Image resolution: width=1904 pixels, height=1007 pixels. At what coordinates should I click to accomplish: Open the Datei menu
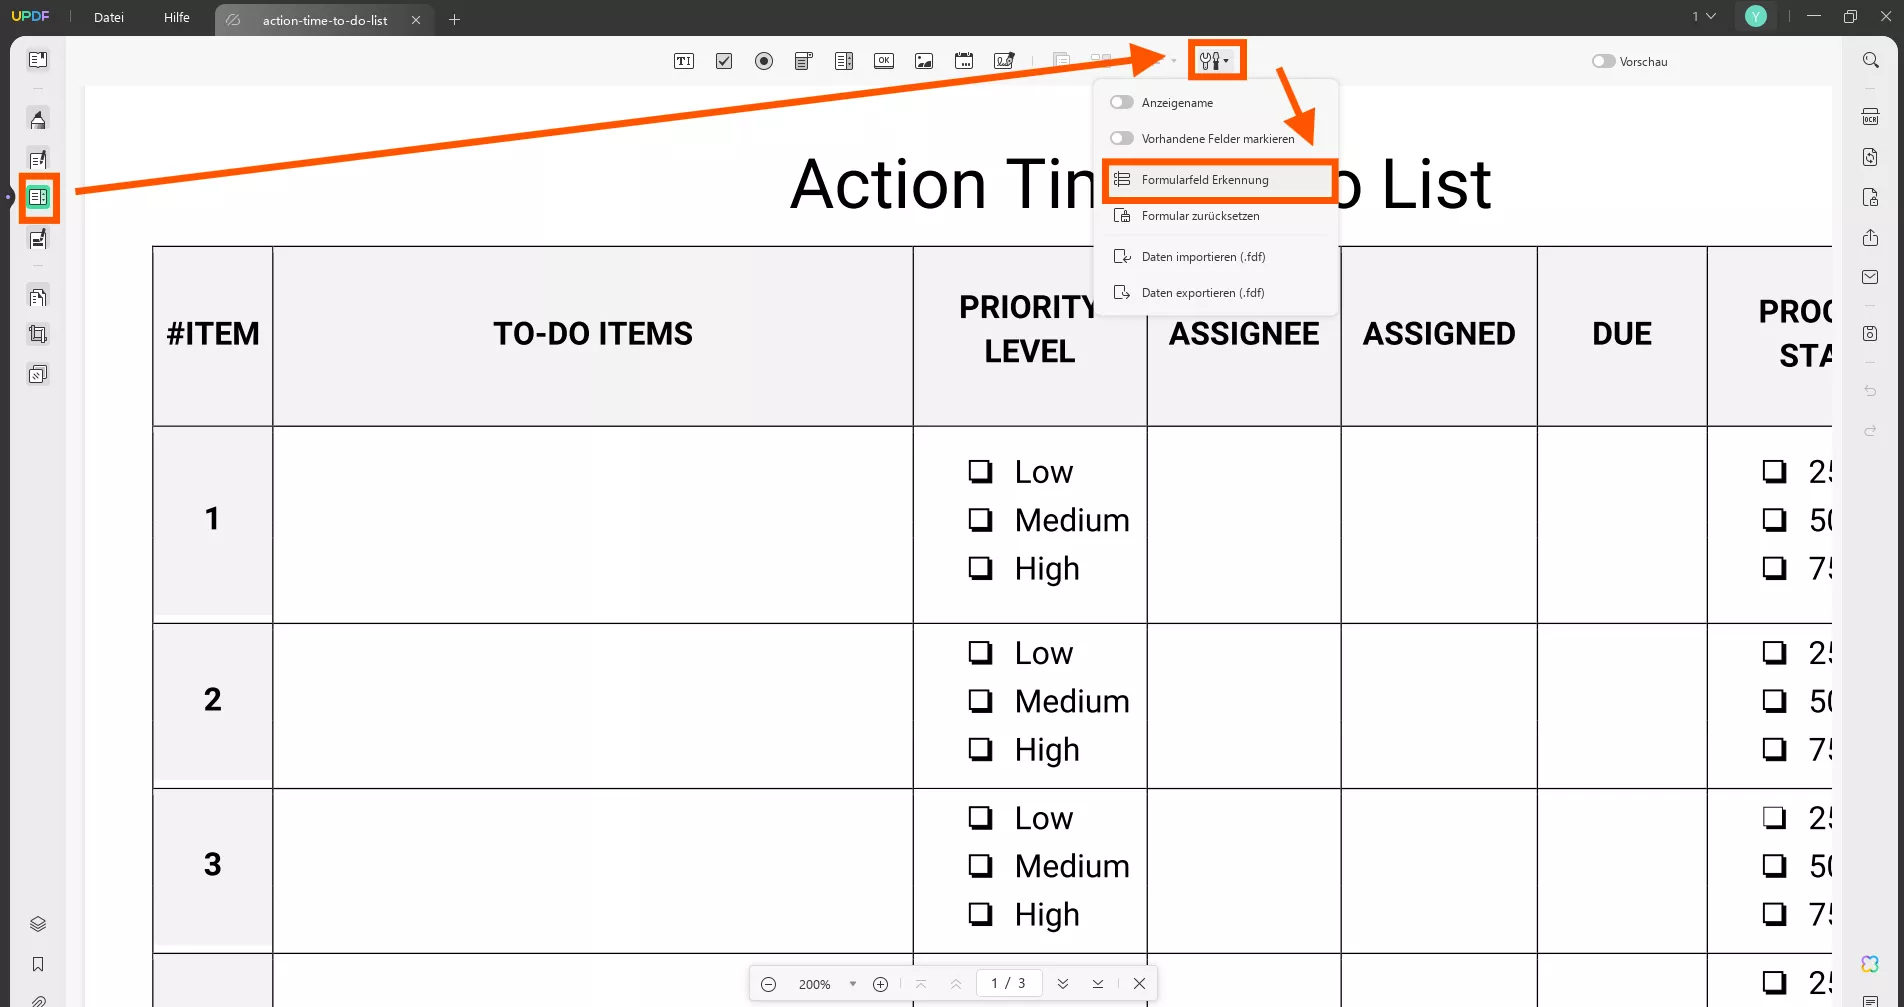pos(109,18)
